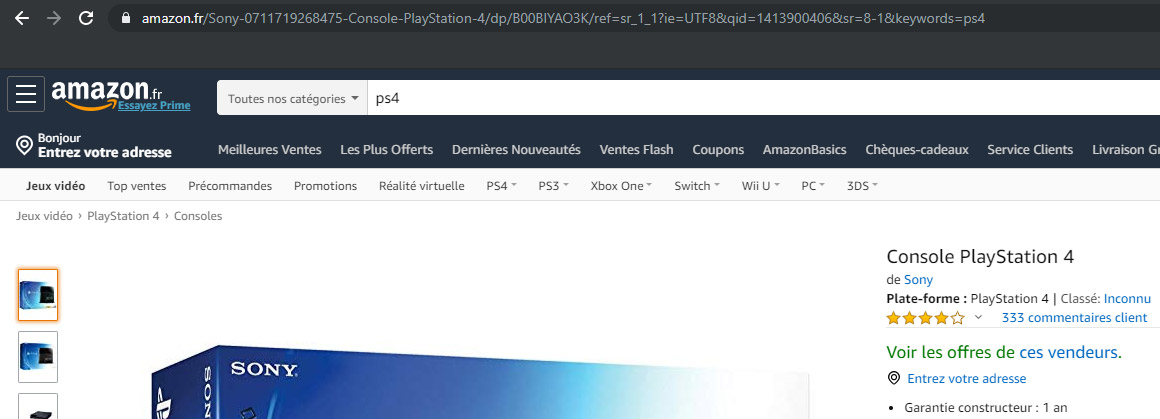Click the Consoles breadcrumb

pyautogui.click(x=198, y=216)
